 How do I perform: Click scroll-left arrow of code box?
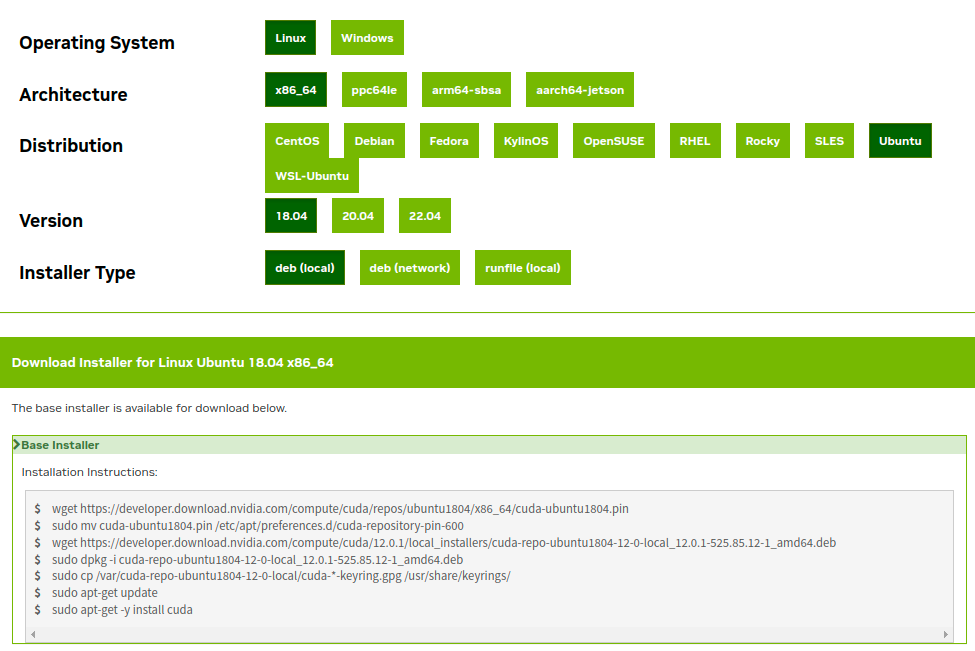33,635
